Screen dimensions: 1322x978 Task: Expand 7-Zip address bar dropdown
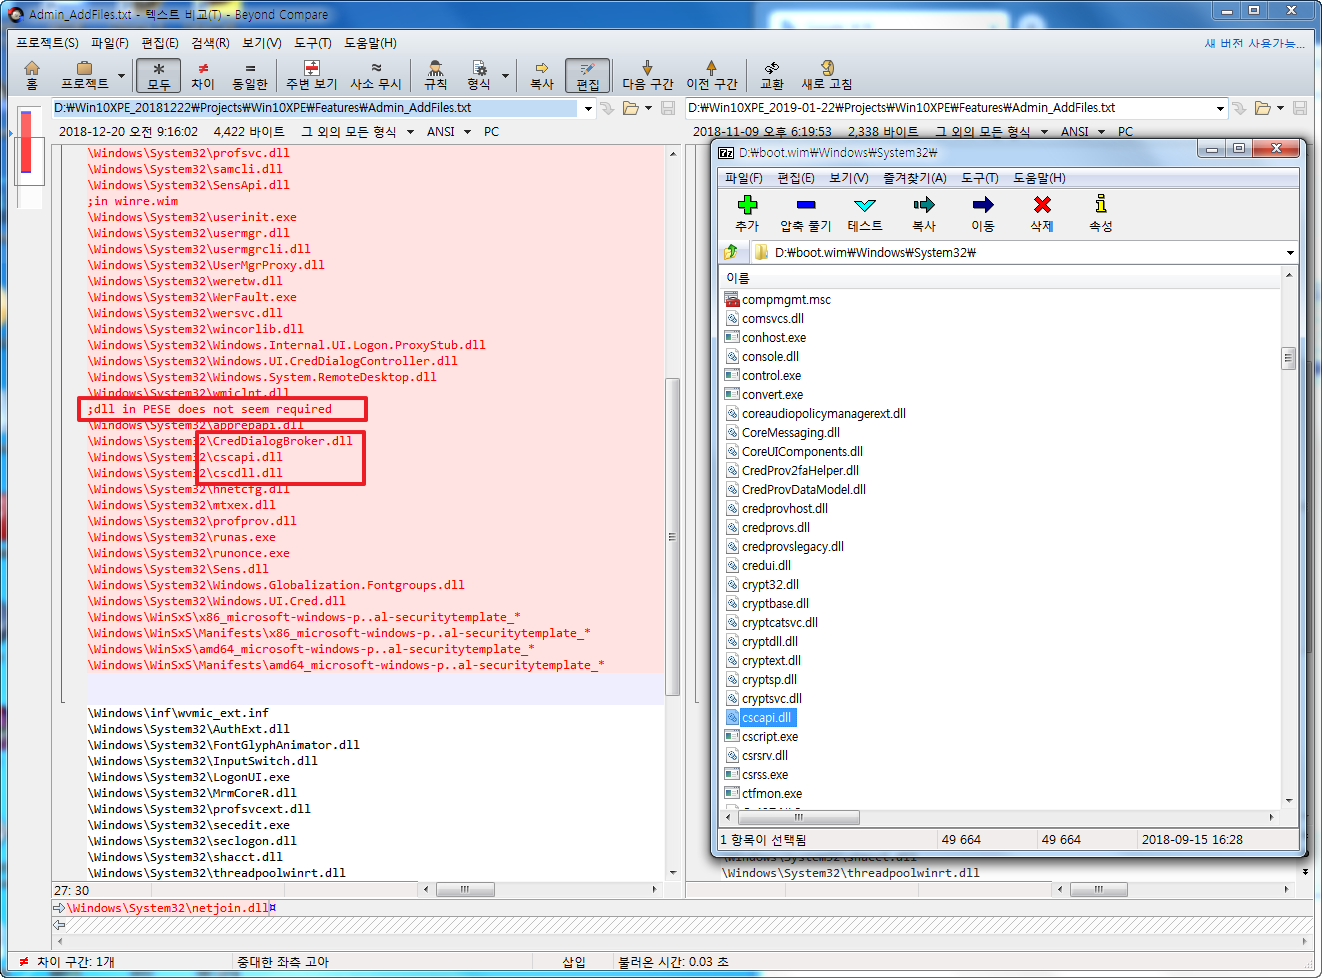coord(1290,253)
